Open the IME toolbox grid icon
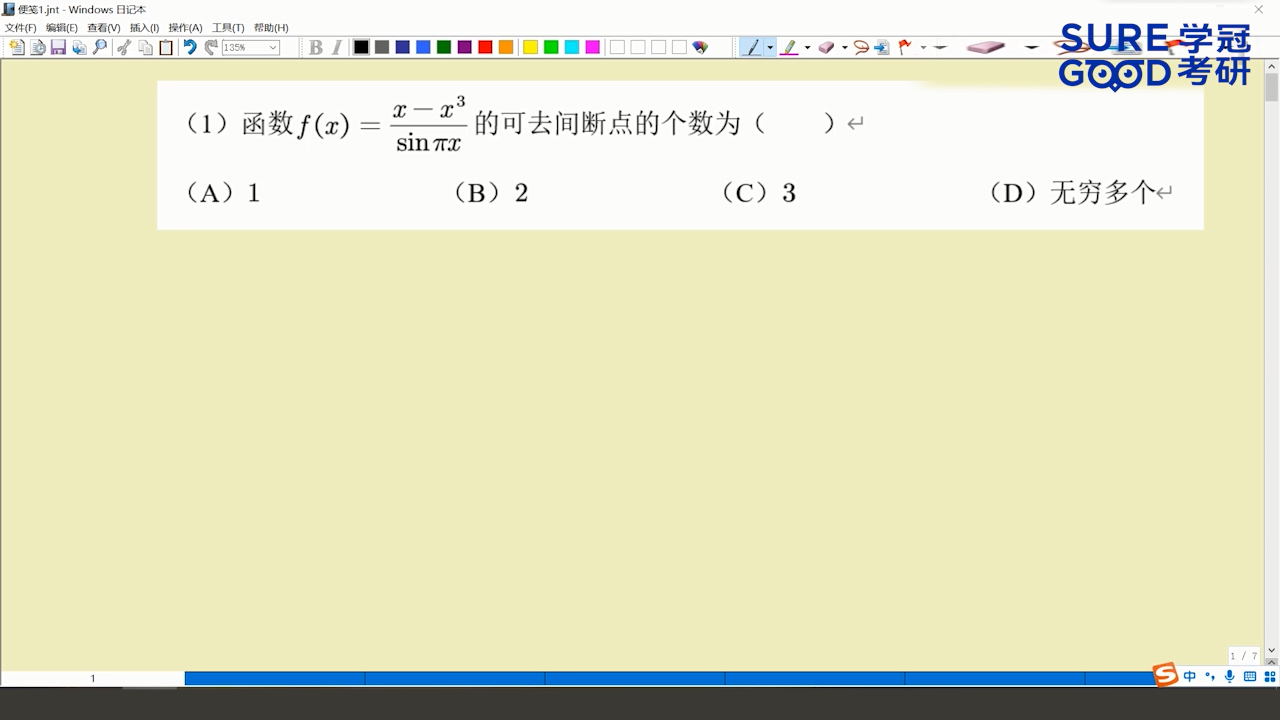This screenshot has height=720, width=1280. (x=1270, y=677)
